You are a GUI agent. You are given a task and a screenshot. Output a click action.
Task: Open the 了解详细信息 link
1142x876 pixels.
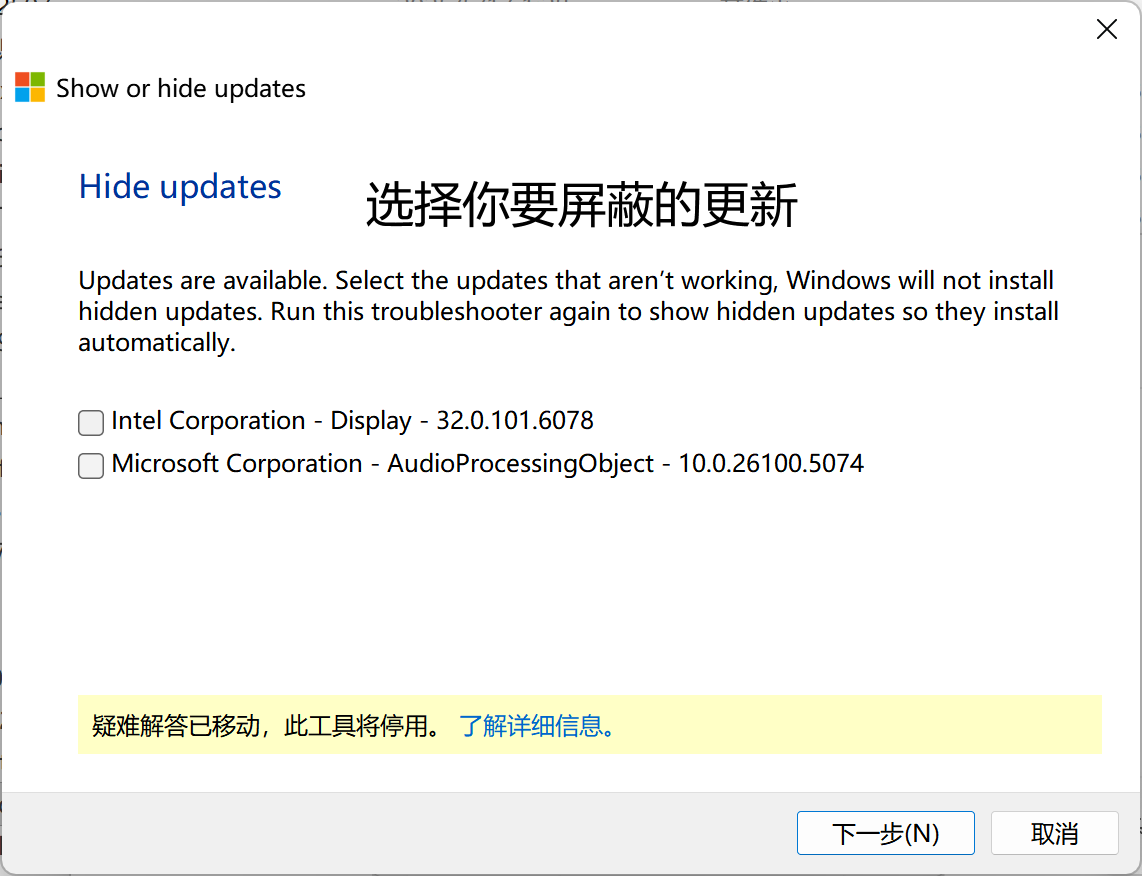[x=536, y=725]
